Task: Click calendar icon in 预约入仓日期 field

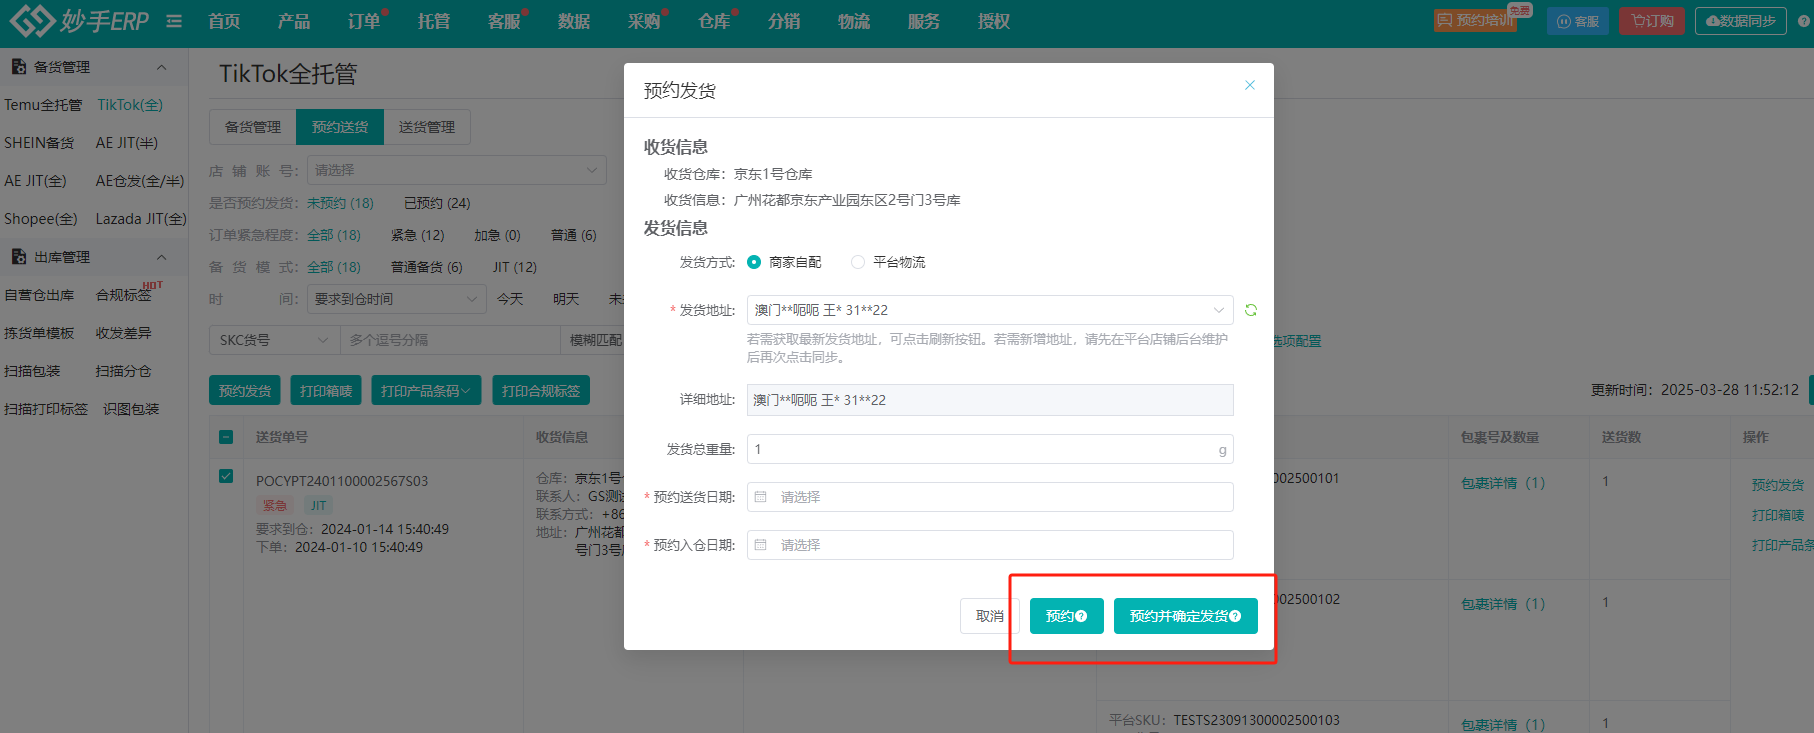Action: pos(761,545)
